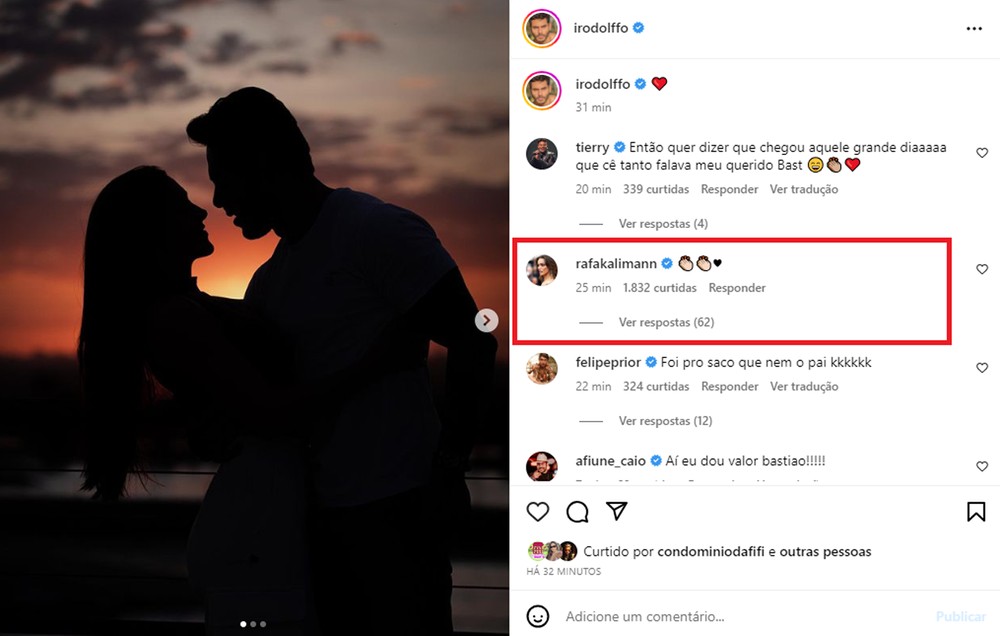Open irodolffo's profile picture
The image size is (1000, 636).
tap(542, 28)
